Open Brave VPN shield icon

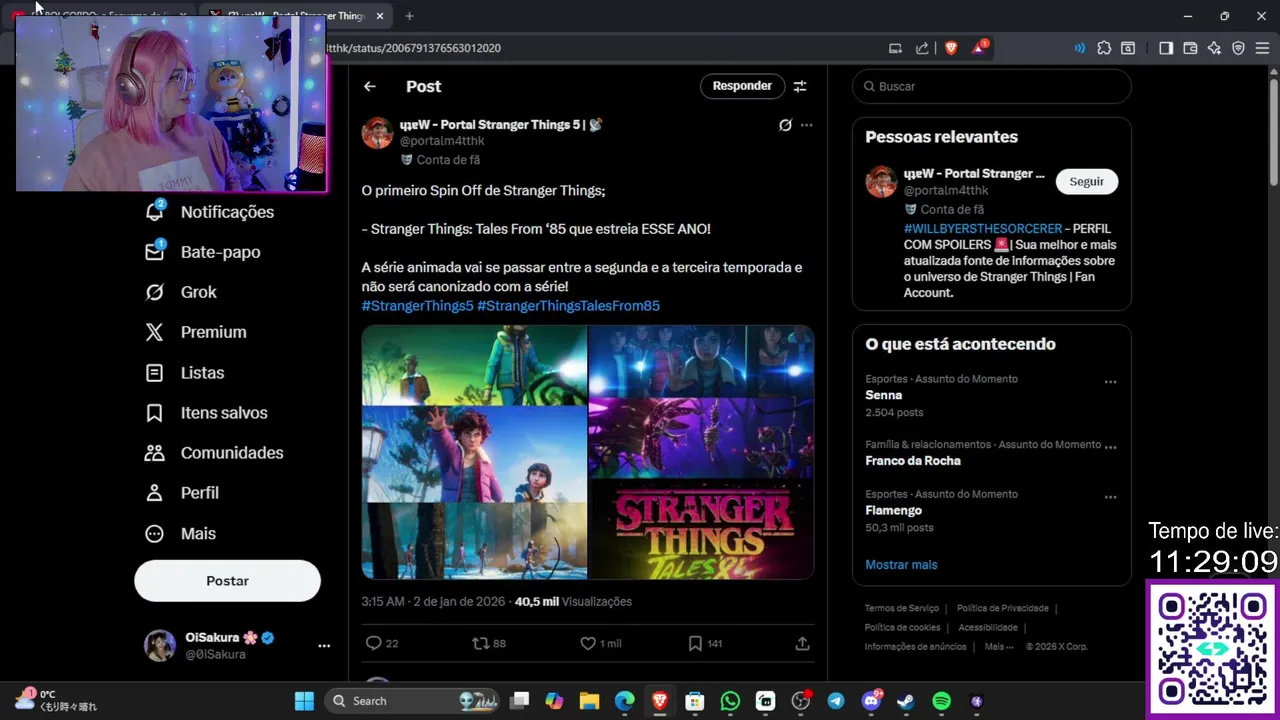[1238, 47]
